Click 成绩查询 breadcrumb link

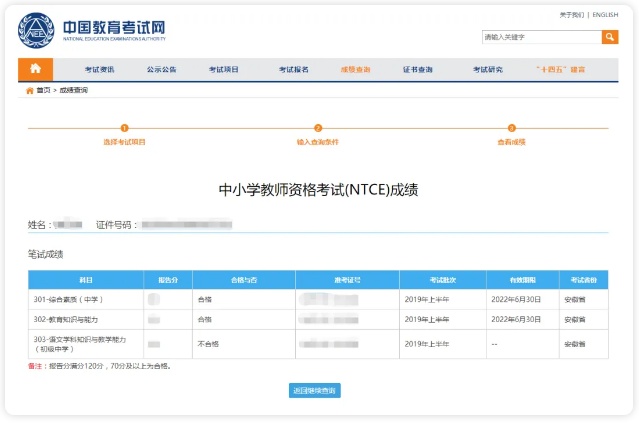click(74, 90)
